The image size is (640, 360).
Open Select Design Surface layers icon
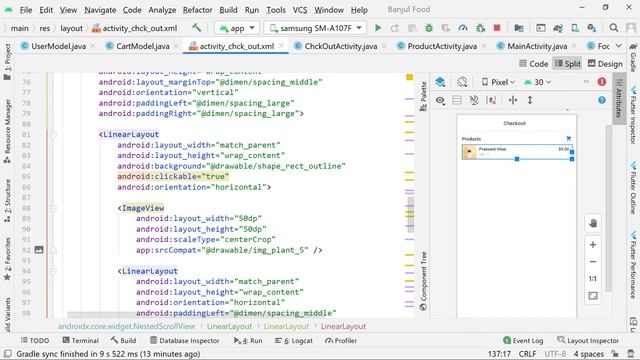pyautogui.click(x=440, y=82)
